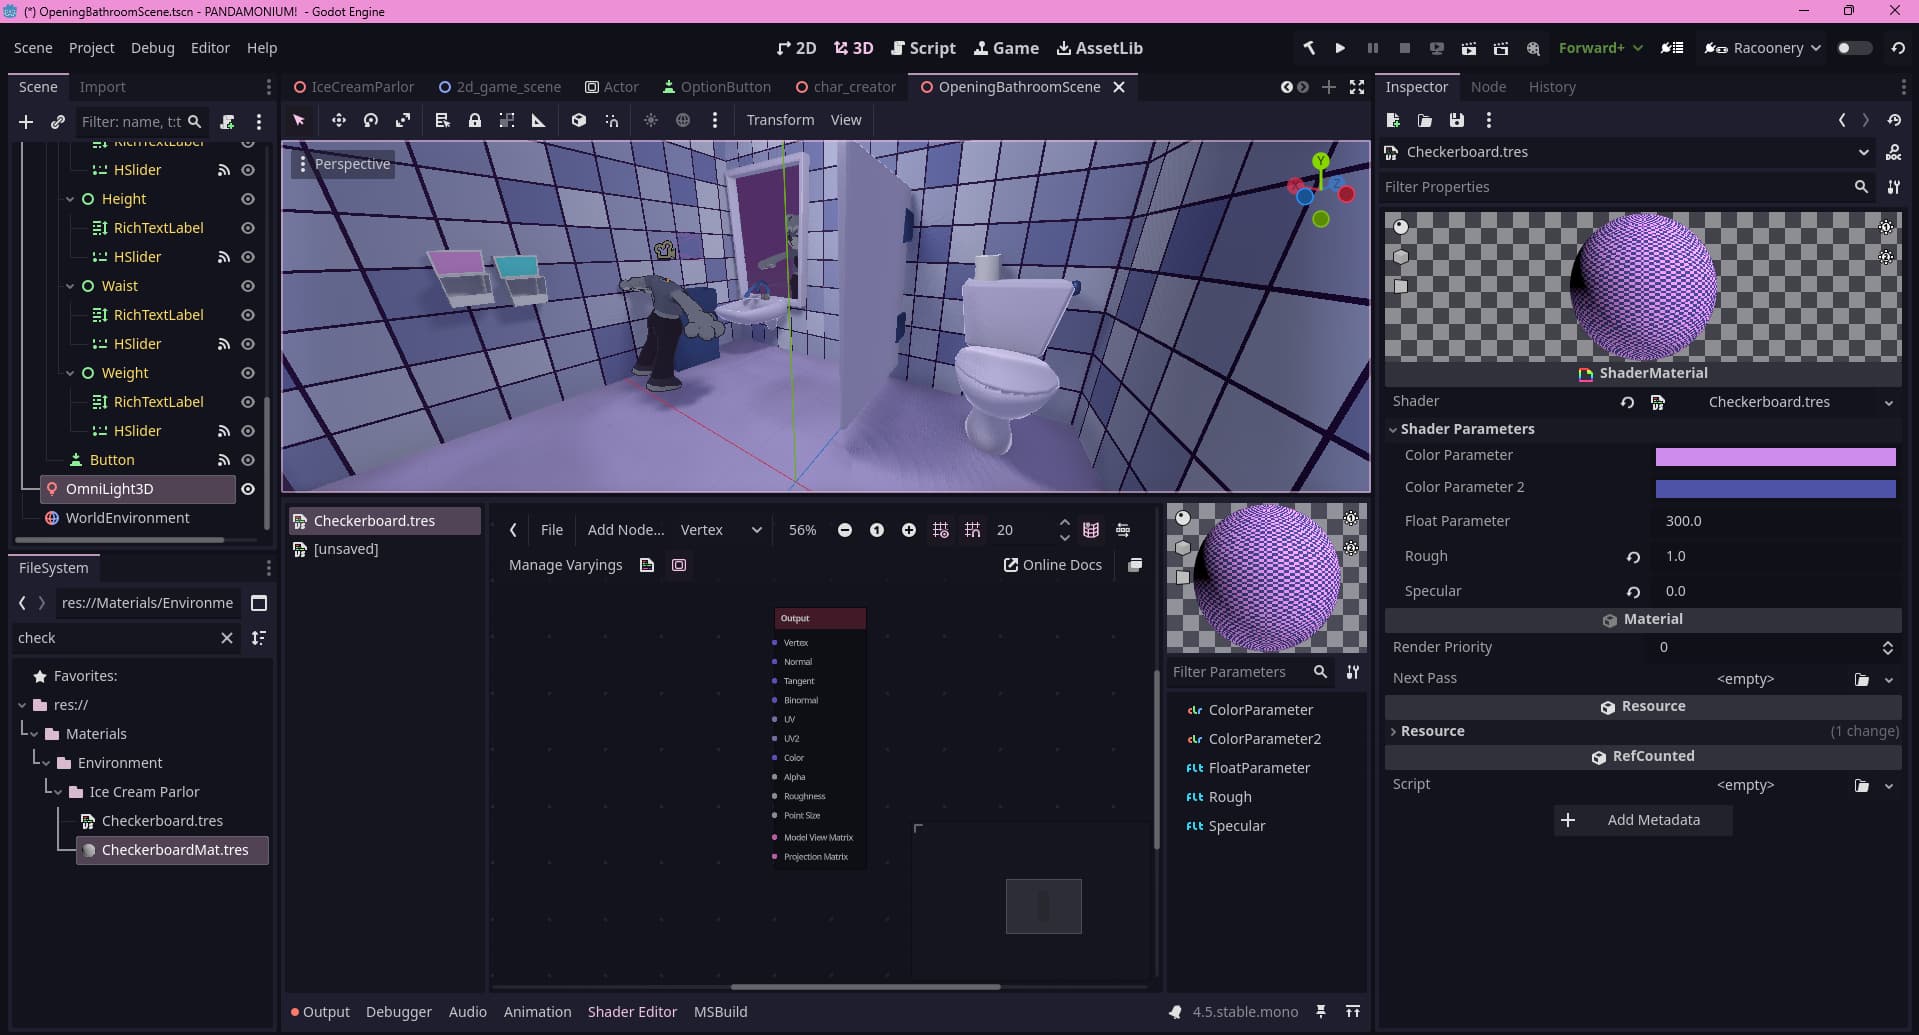Click the pink Color Parameter swatch
1919x1035 pixels.
pos(1775,456)
